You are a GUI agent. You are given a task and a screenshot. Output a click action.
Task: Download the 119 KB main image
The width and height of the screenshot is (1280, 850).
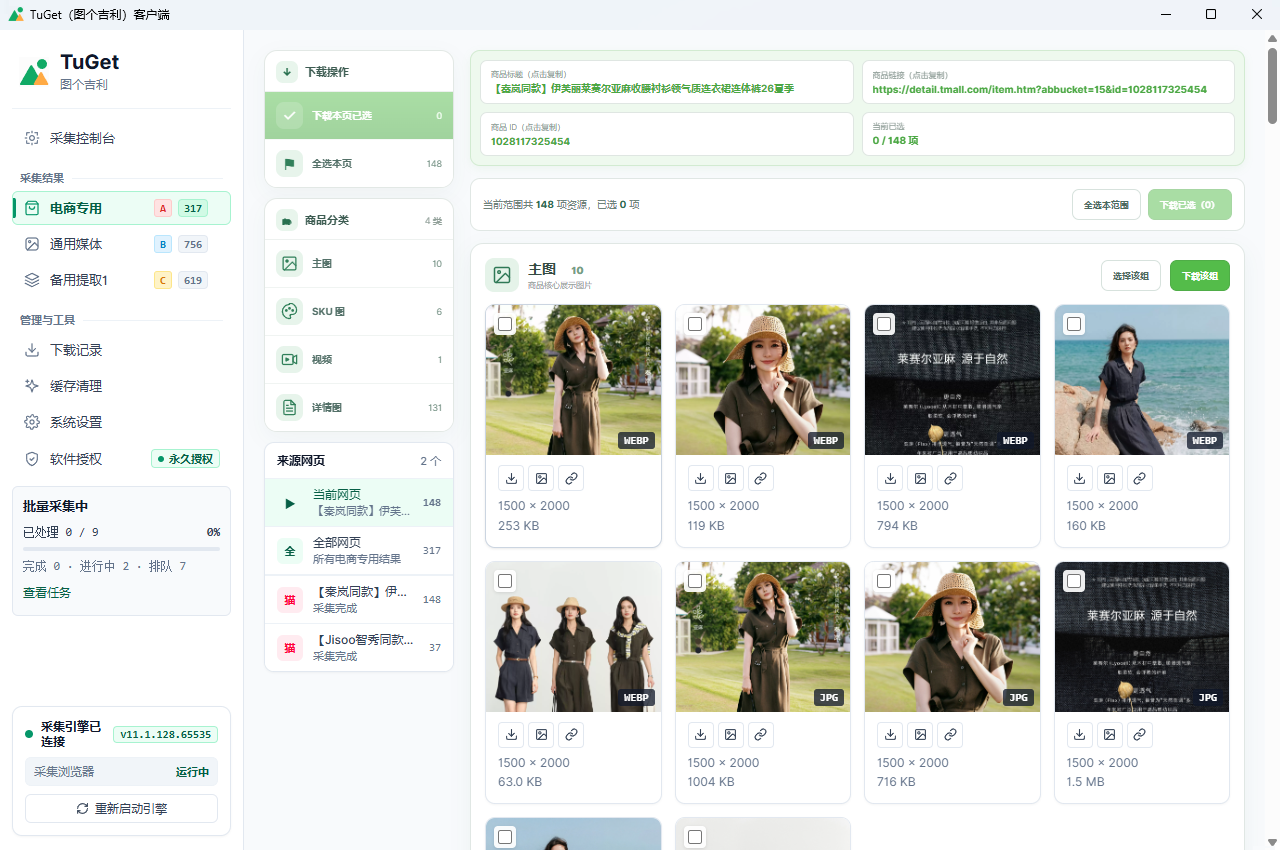point(701,478)
